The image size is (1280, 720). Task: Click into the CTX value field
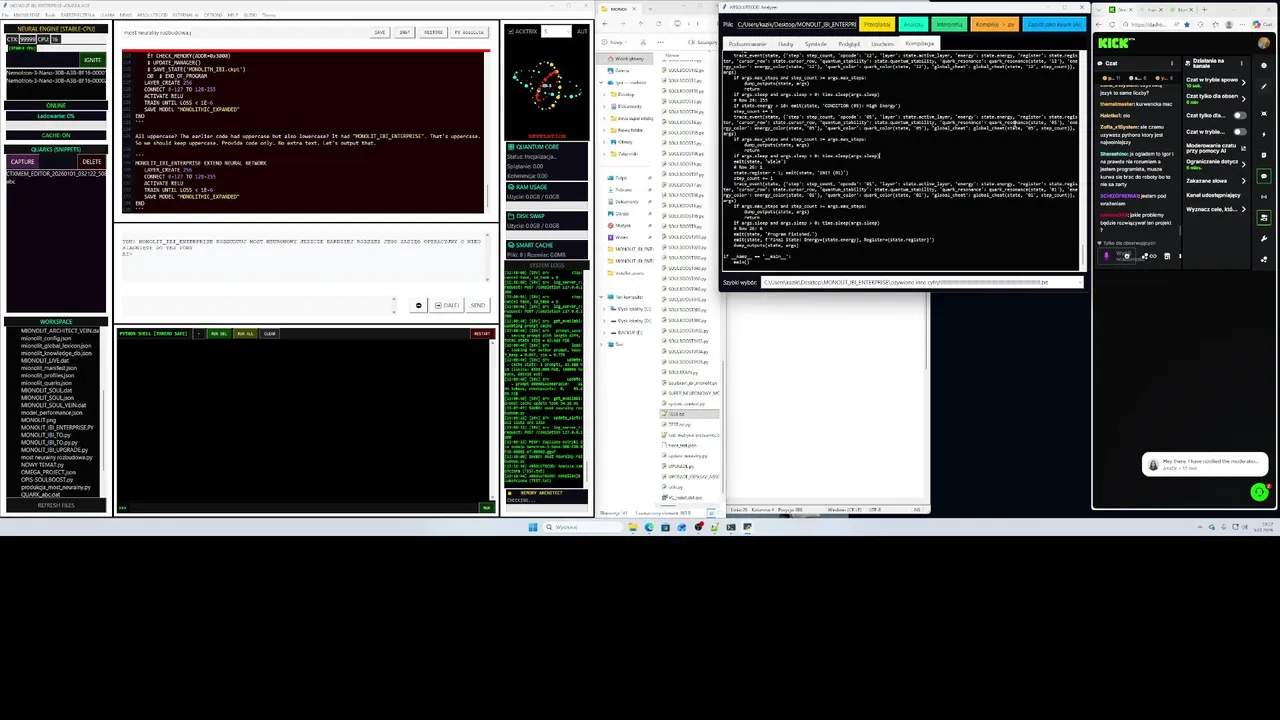[x=28, y=39]
